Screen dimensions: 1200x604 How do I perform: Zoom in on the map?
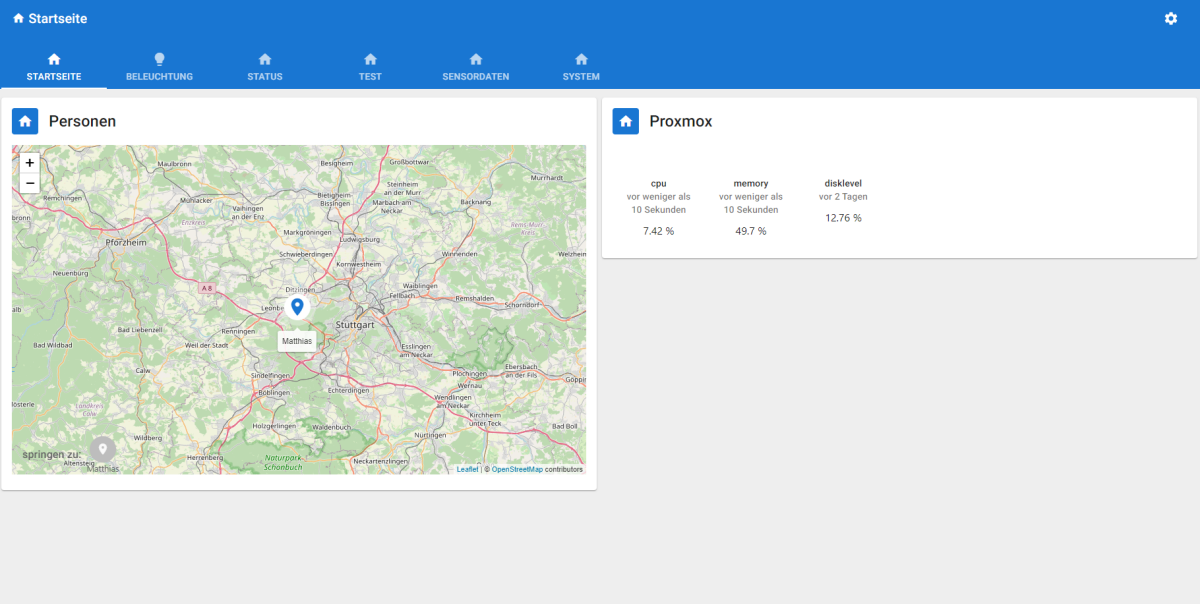[30, 162]
